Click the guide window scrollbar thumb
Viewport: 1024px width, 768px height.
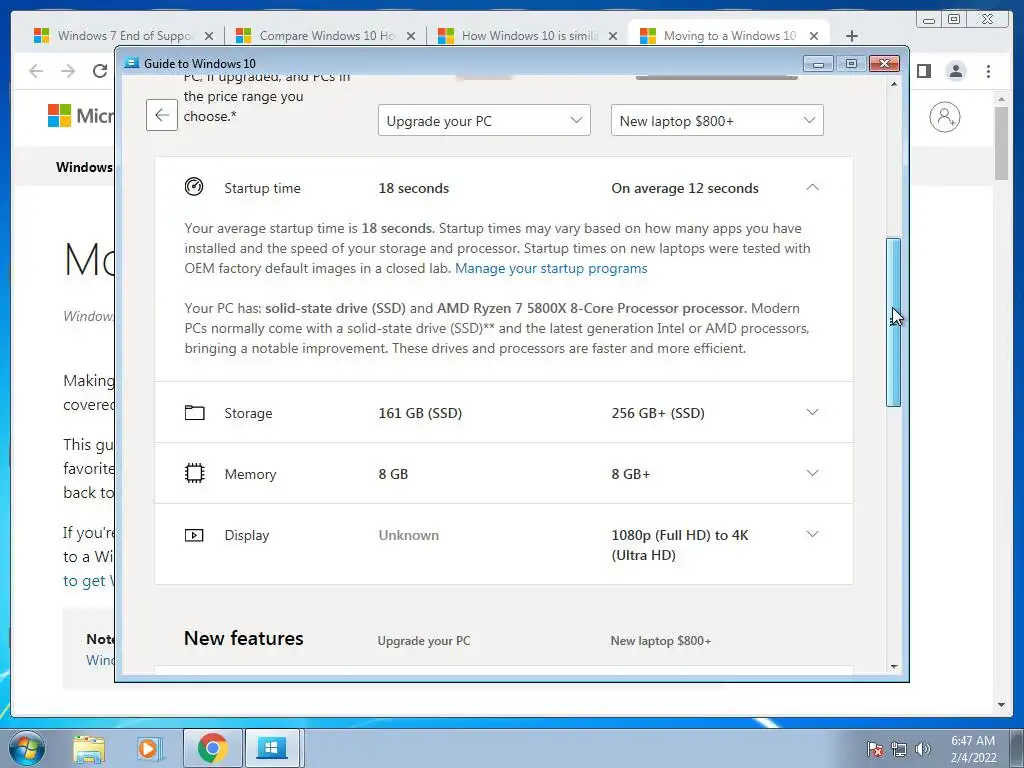(893, 323)
